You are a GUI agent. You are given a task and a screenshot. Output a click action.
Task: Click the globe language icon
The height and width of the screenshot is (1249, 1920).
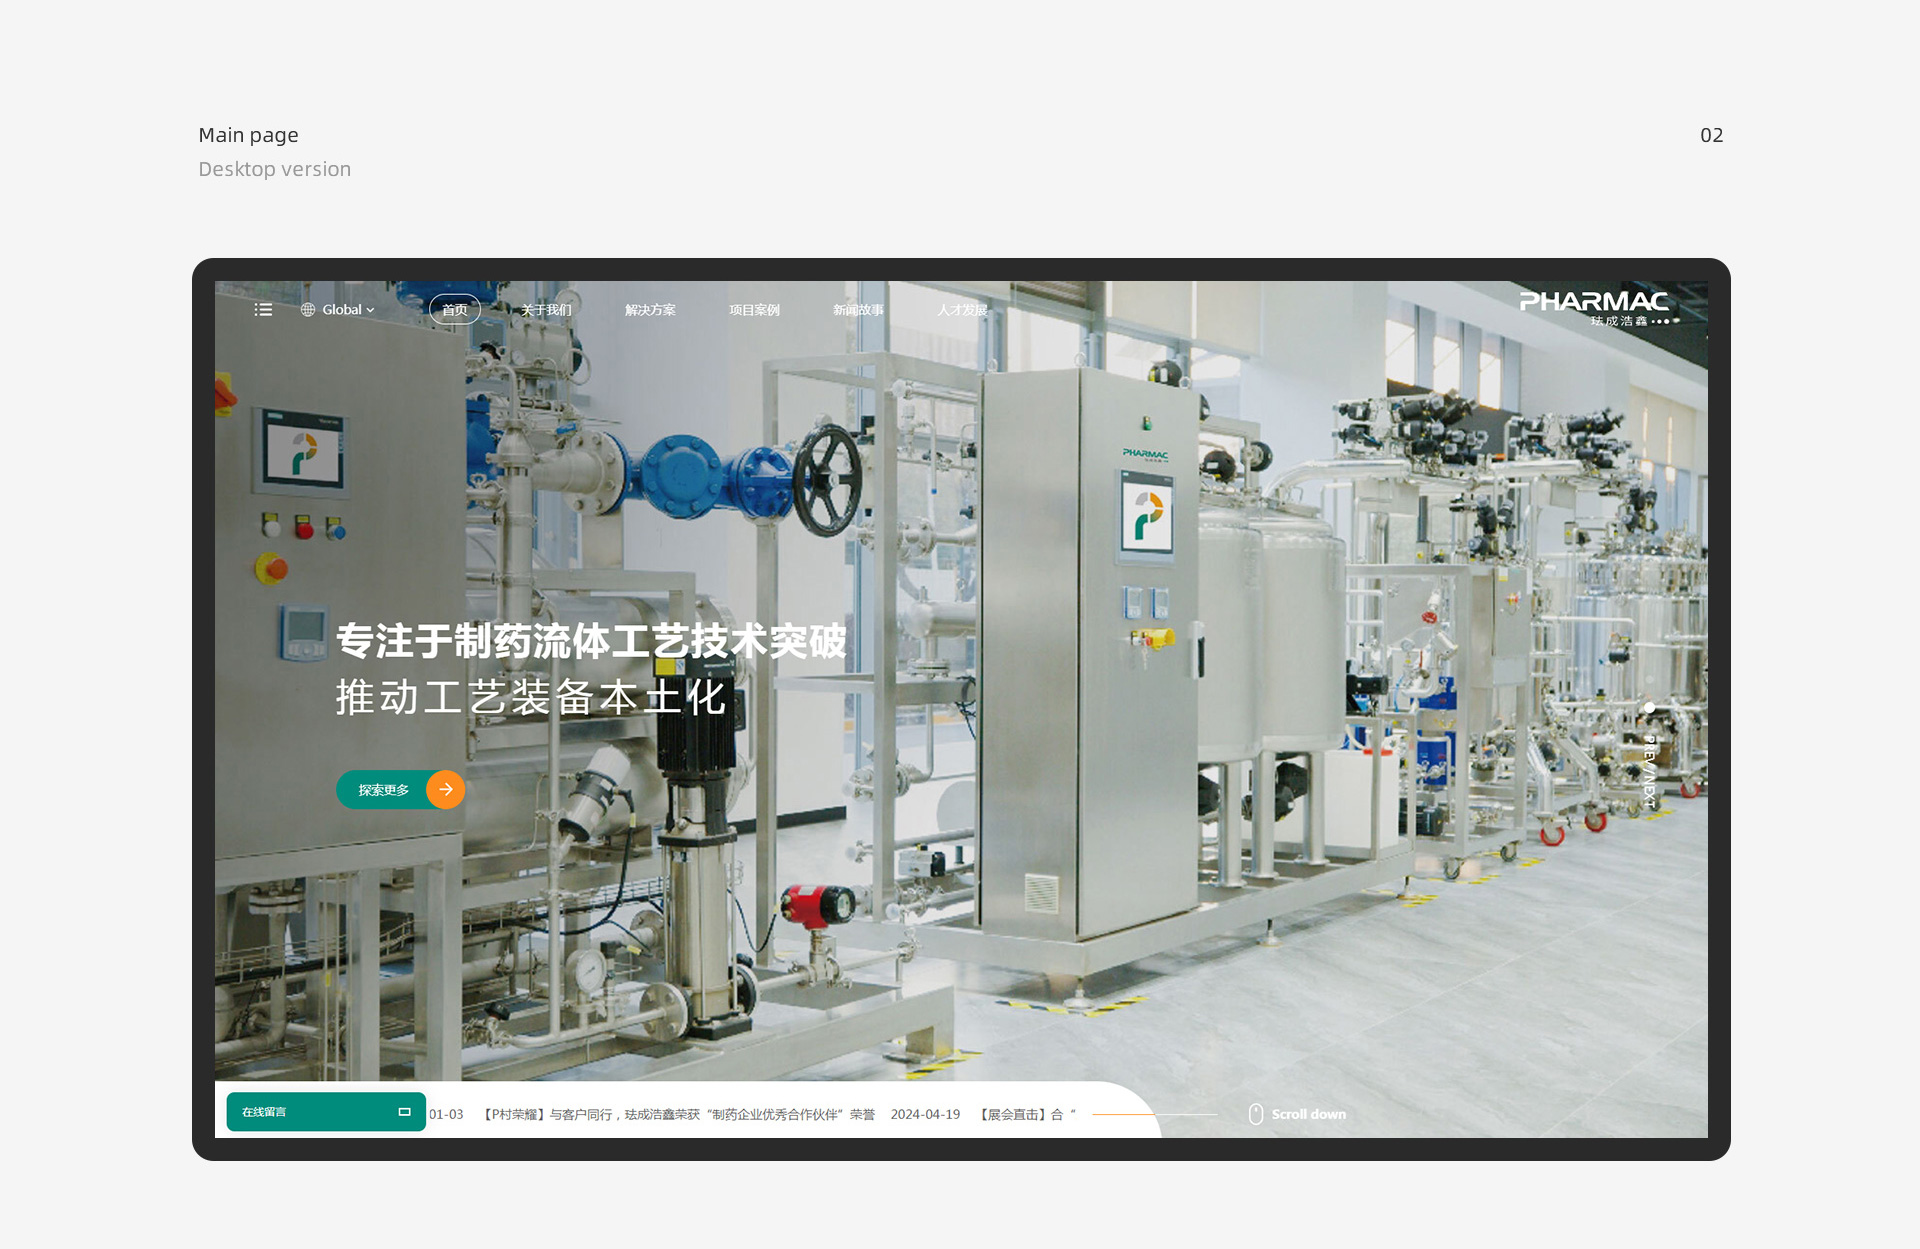tap(308, 310)
